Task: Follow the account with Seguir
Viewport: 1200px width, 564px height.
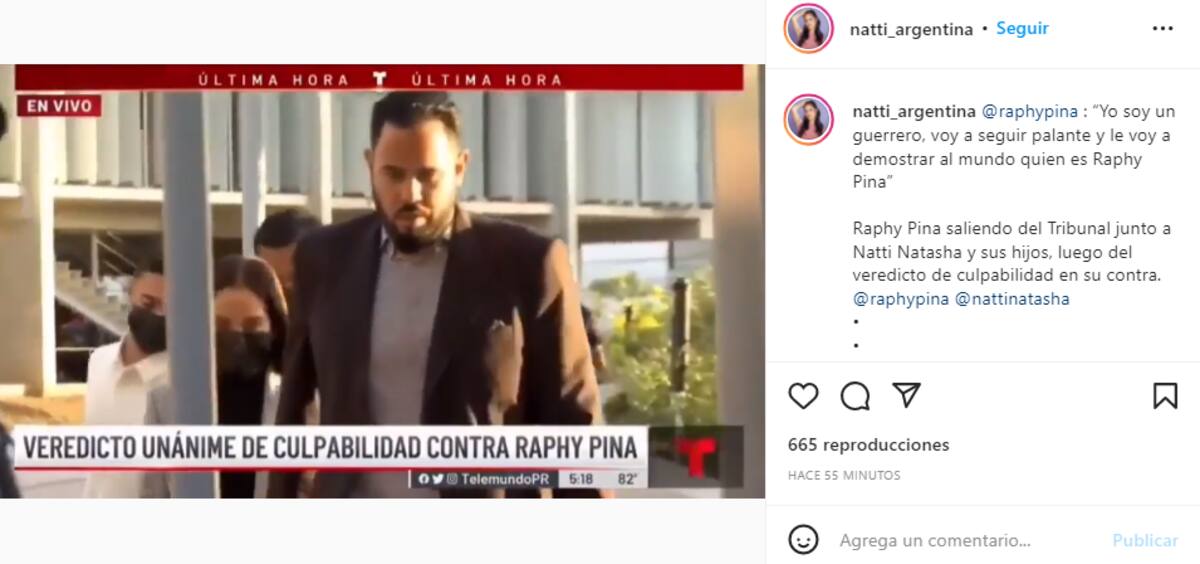Action: (1022, 29)
